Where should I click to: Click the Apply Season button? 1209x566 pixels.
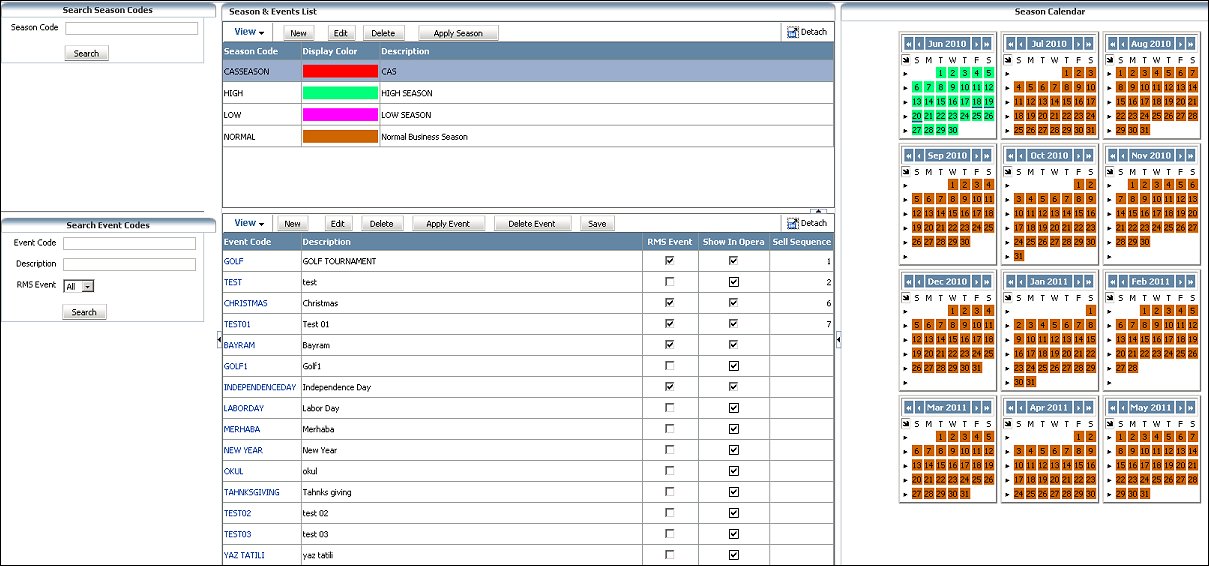(x=458, y=33)
